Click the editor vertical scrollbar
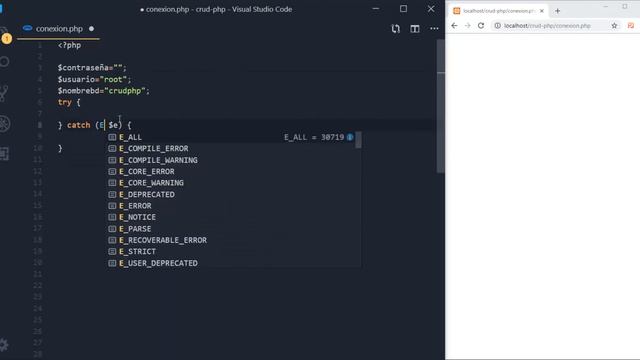The height and width of the screenshot is (360, 640). [x=441, y=106]
